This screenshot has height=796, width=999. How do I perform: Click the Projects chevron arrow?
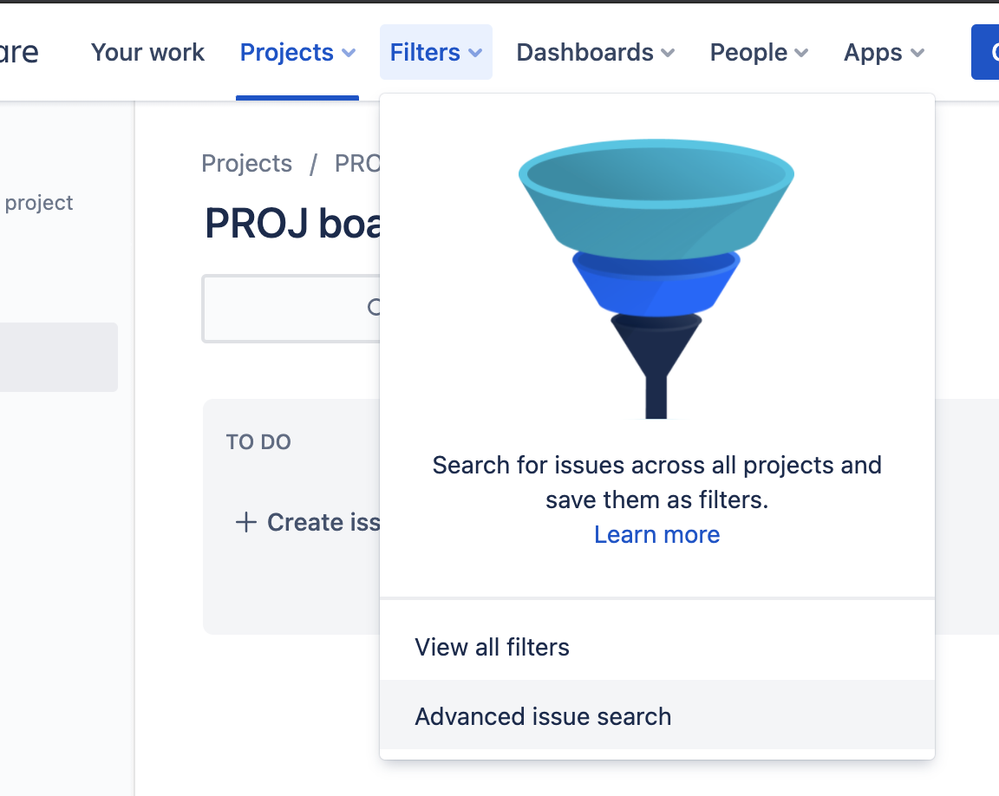pos(349,53)
